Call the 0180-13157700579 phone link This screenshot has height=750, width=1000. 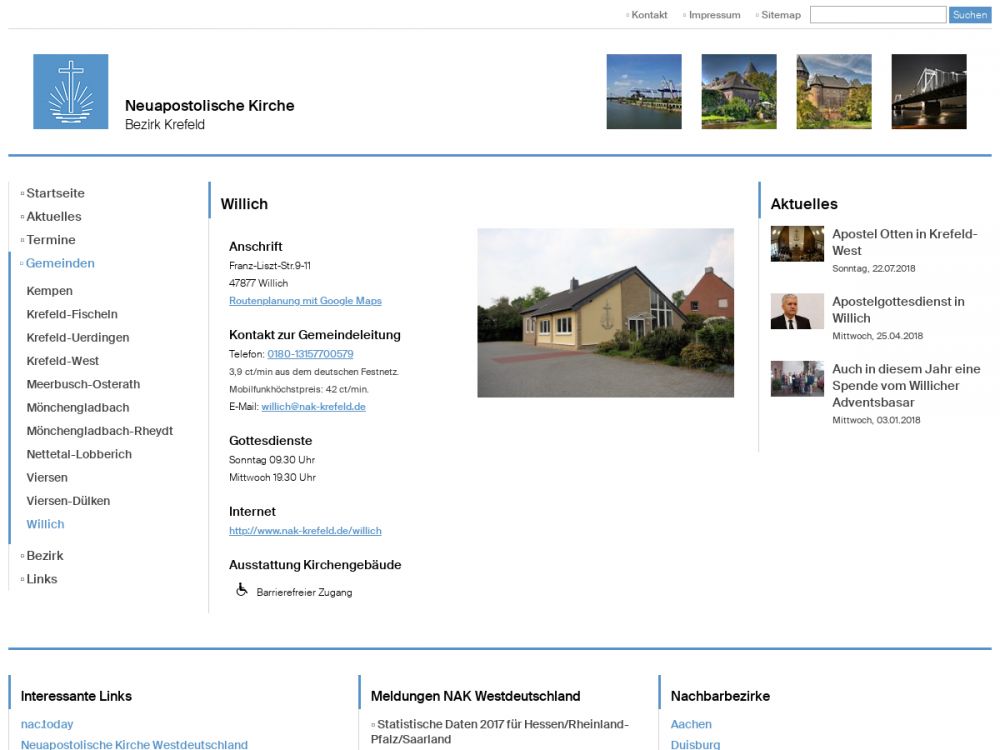310,354
